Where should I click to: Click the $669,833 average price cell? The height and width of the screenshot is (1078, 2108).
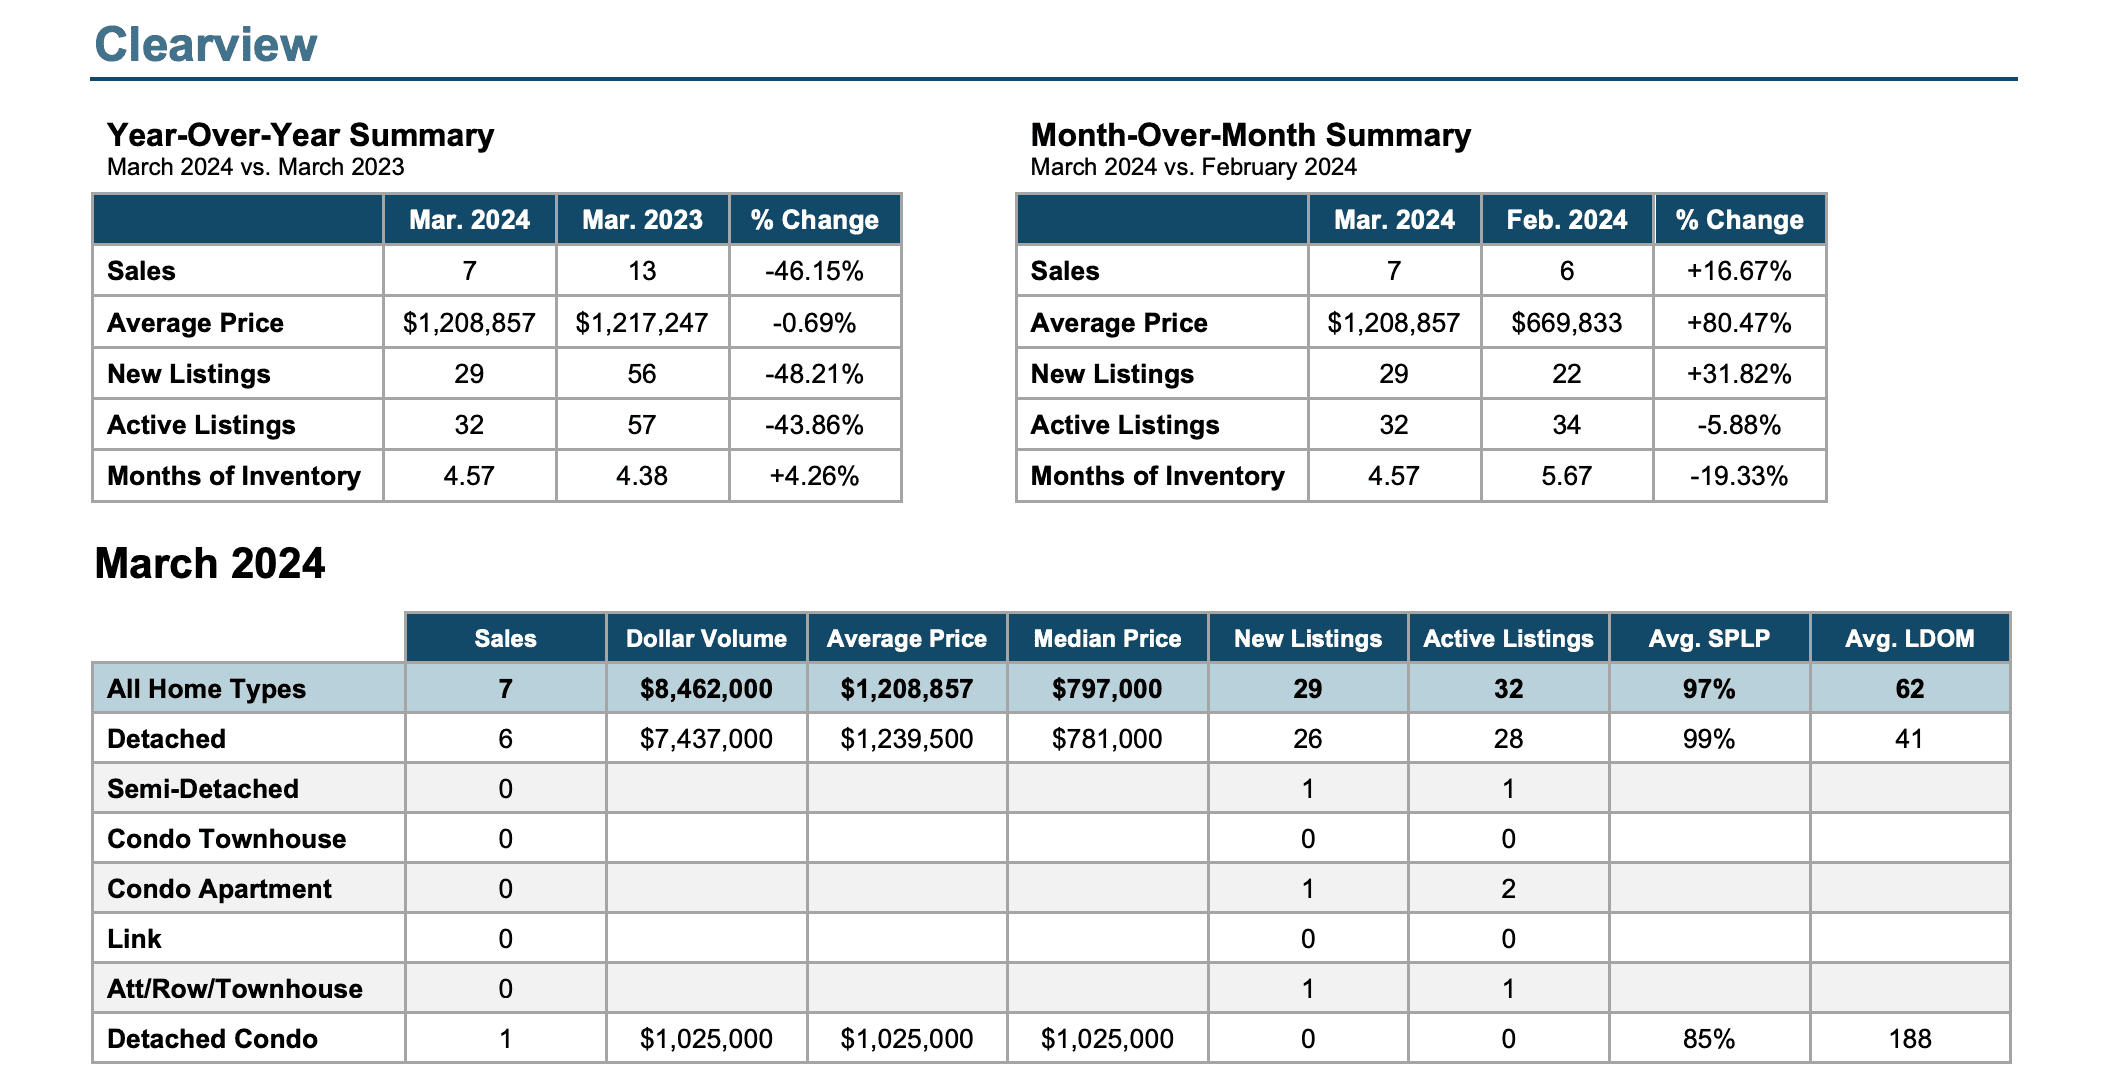click(x=1567, y=323)
